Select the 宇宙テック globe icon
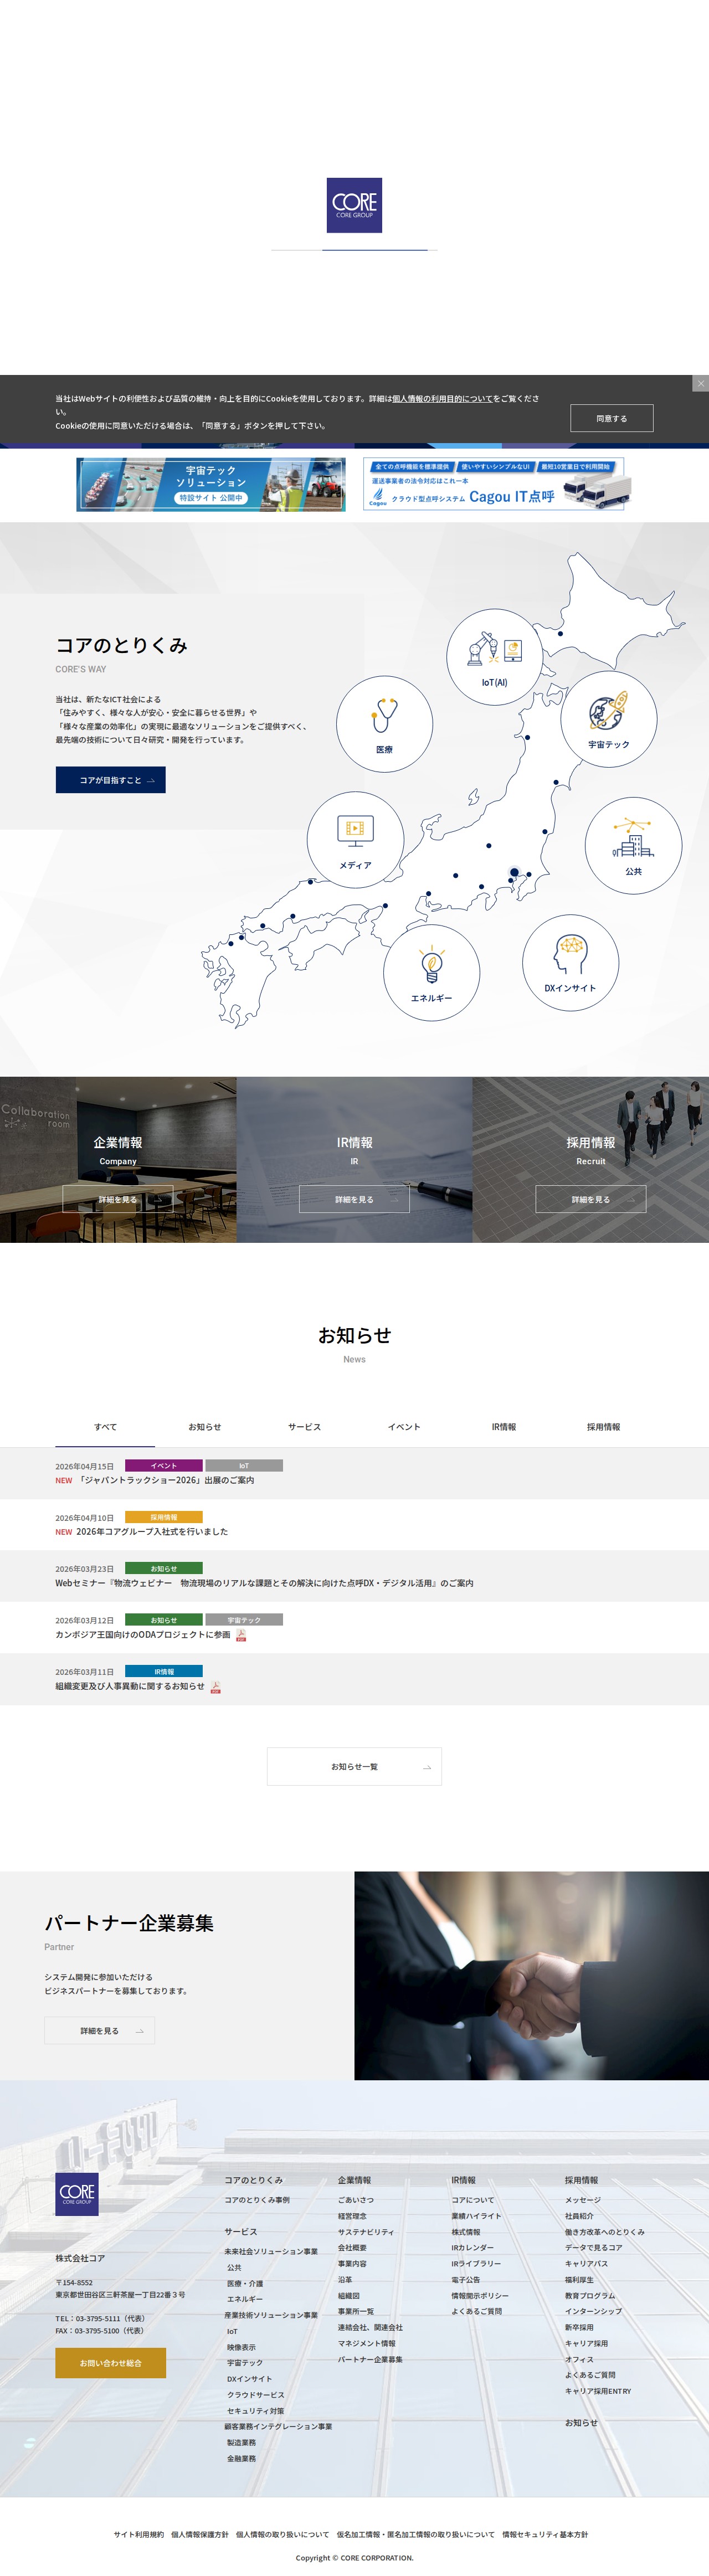709x2576 pixels. coord(608,719)
